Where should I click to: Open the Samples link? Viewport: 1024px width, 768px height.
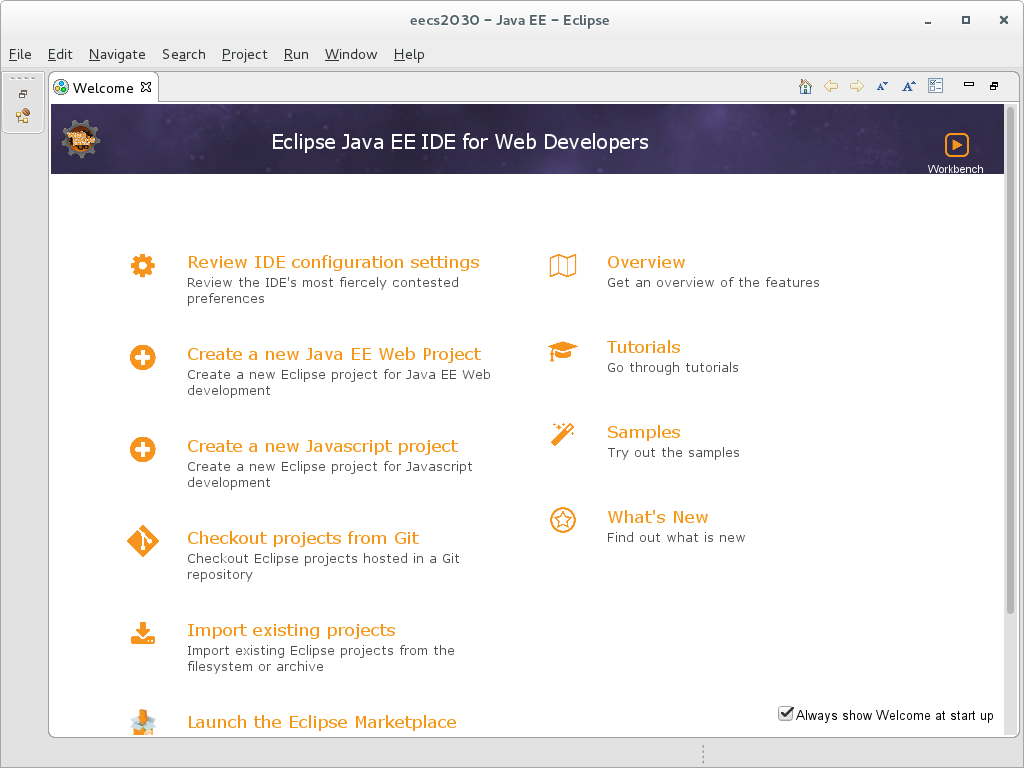[x=643, y=432]
